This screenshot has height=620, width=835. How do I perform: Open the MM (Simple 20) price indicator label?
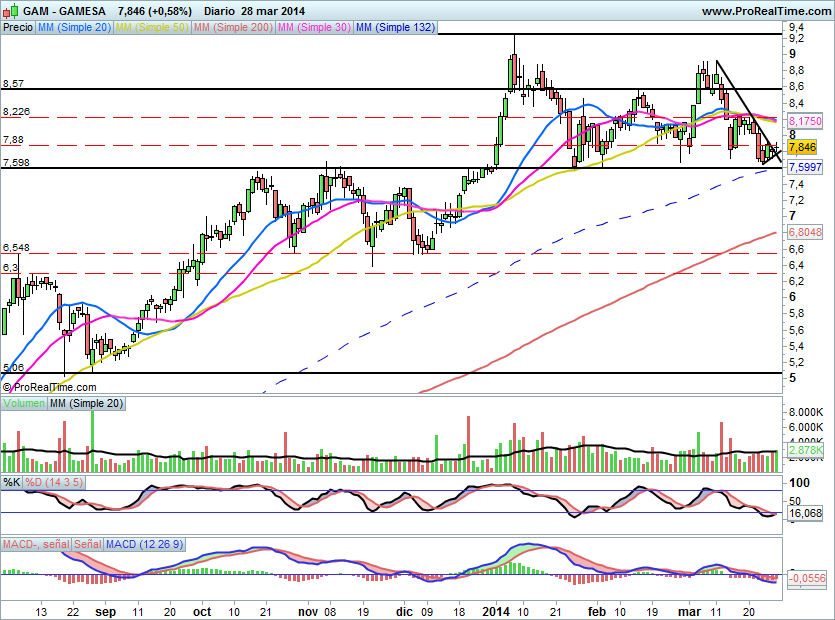(74, 27)
